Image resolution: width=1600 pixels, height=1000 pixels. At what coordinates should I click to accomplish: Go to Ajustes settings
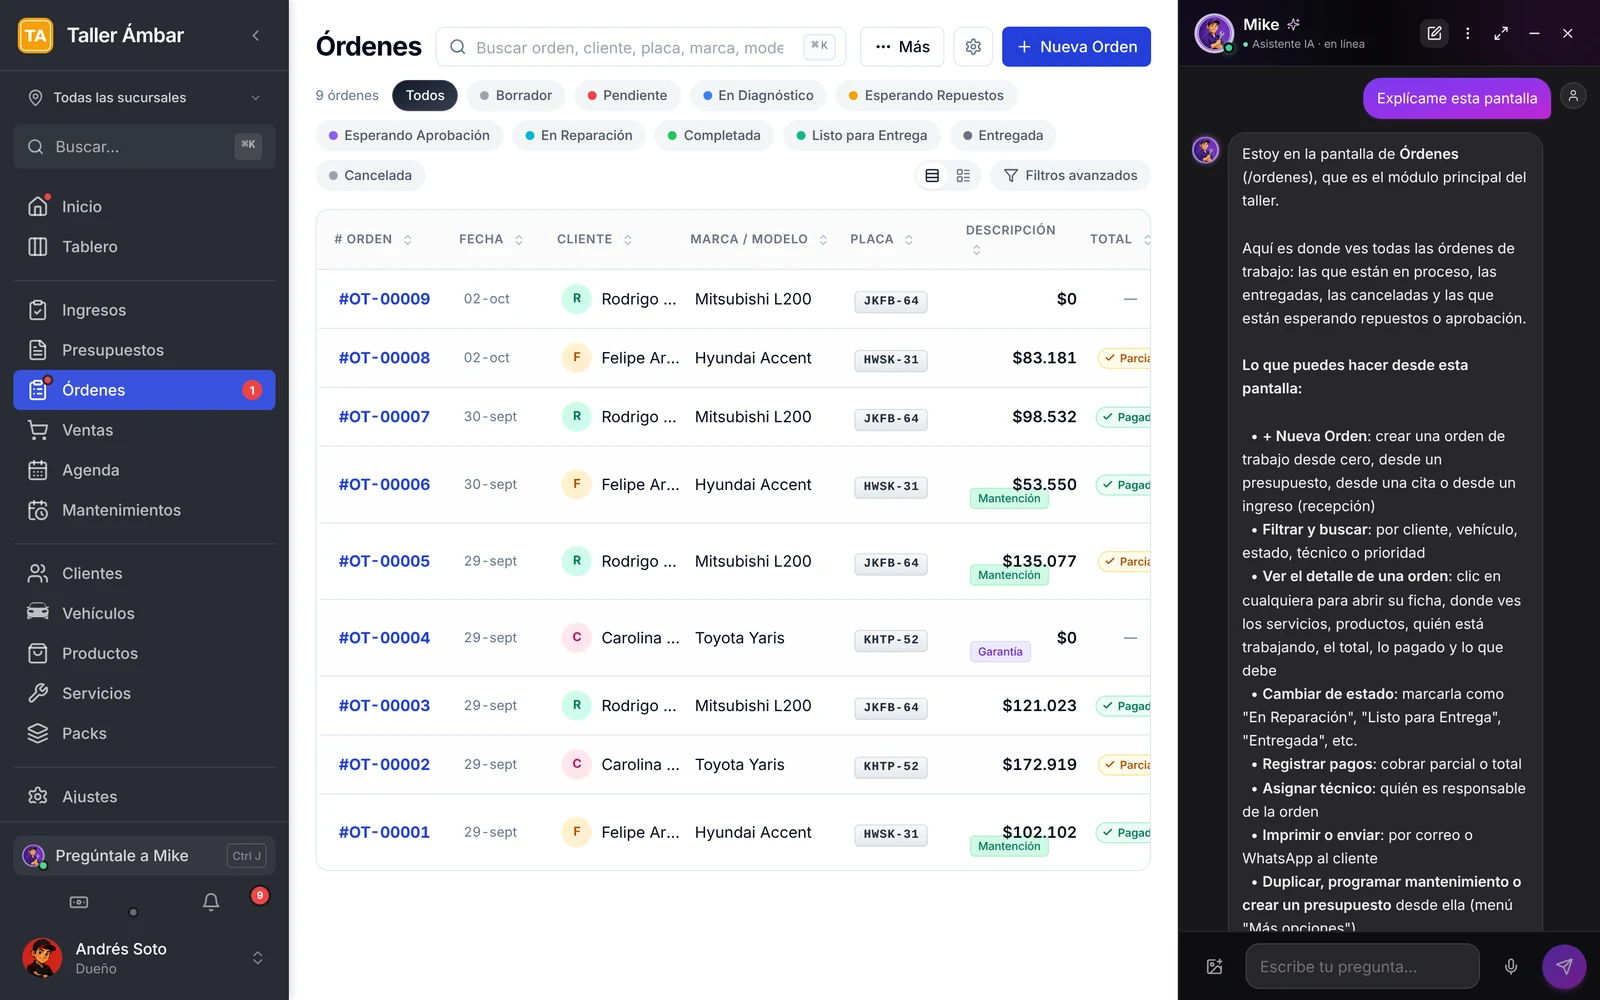click(x=144, y=797)
